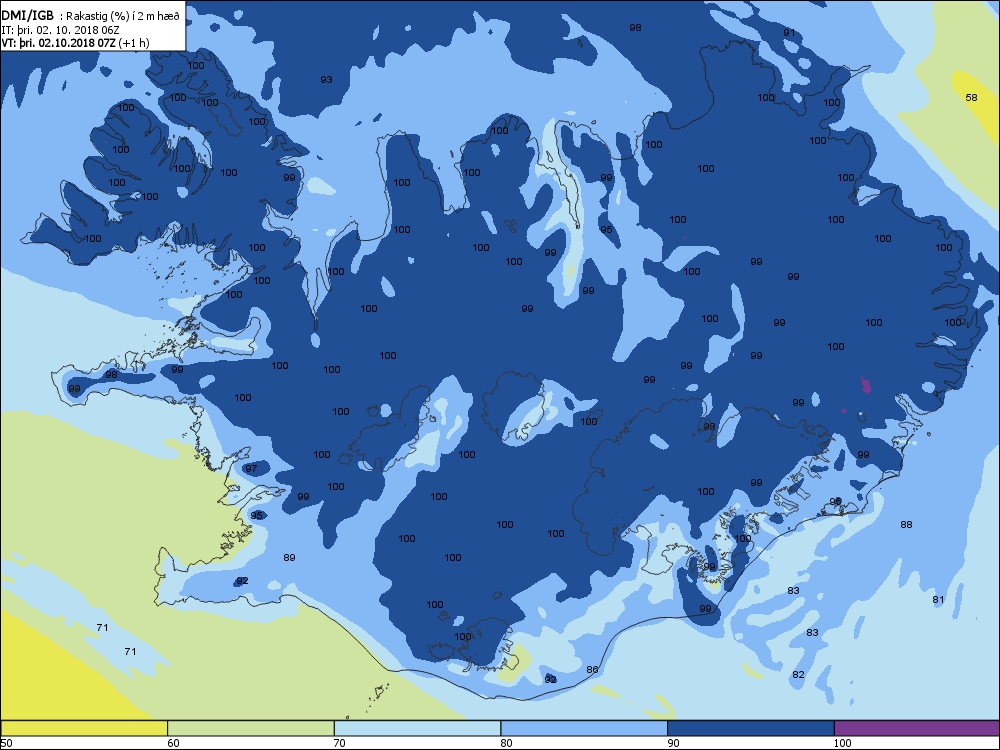Click the humidity value 88 on the map
The image size is (1000, 750).
click(906, 525)
